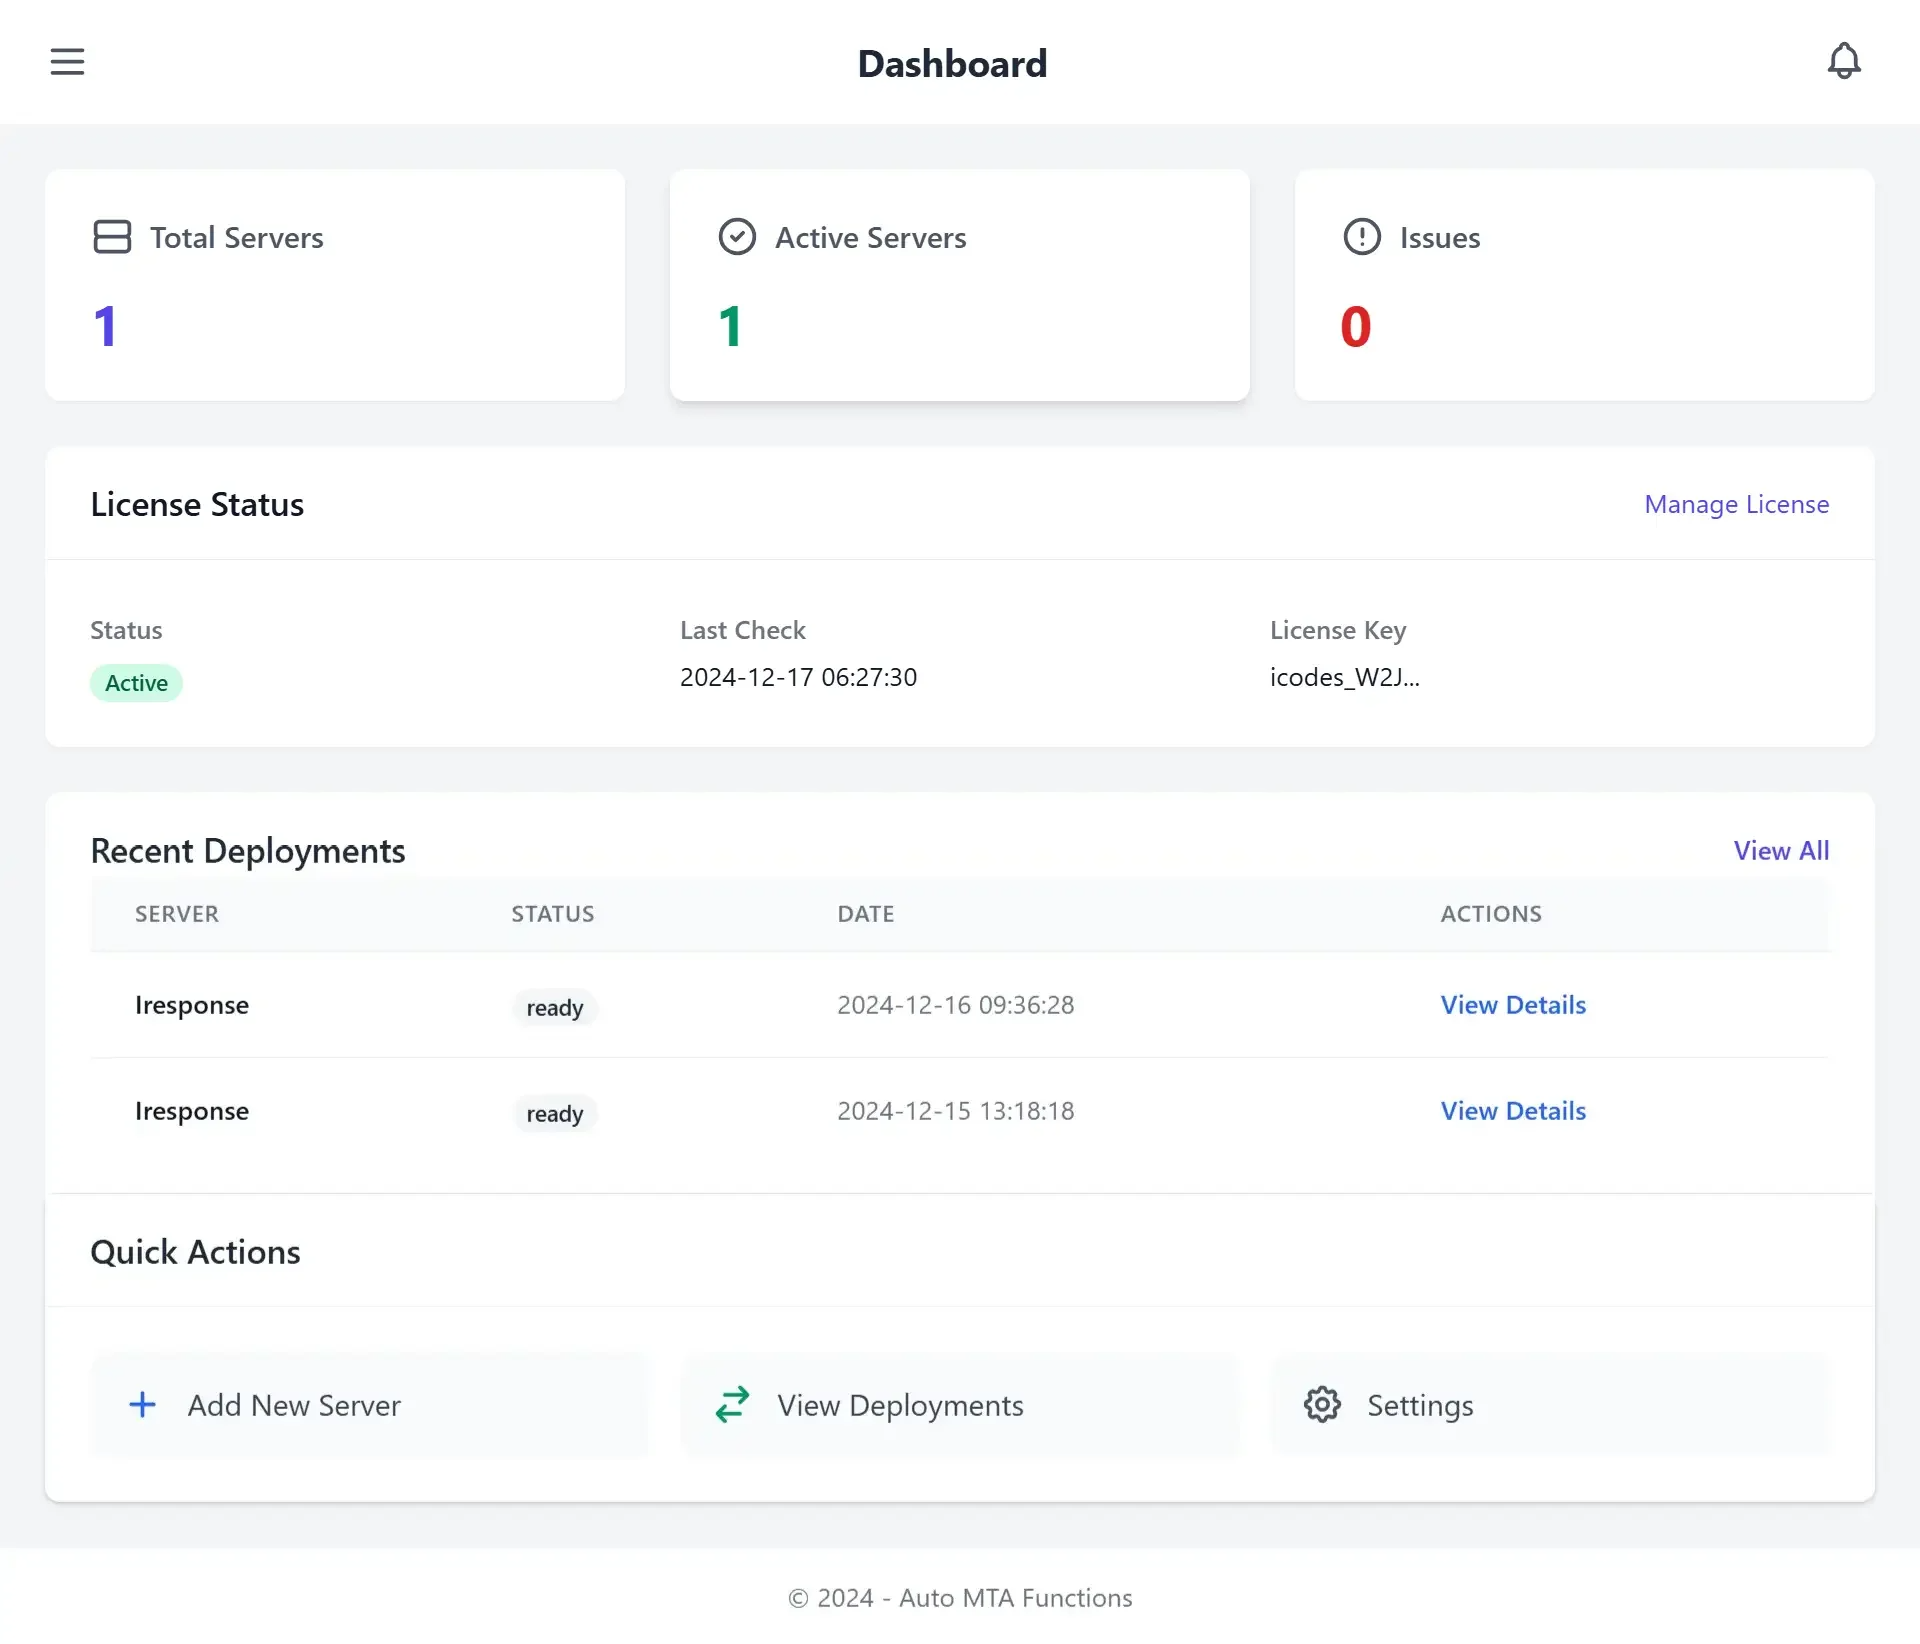
Task: Click the Total Servers icon
Action: click(112, 237)
